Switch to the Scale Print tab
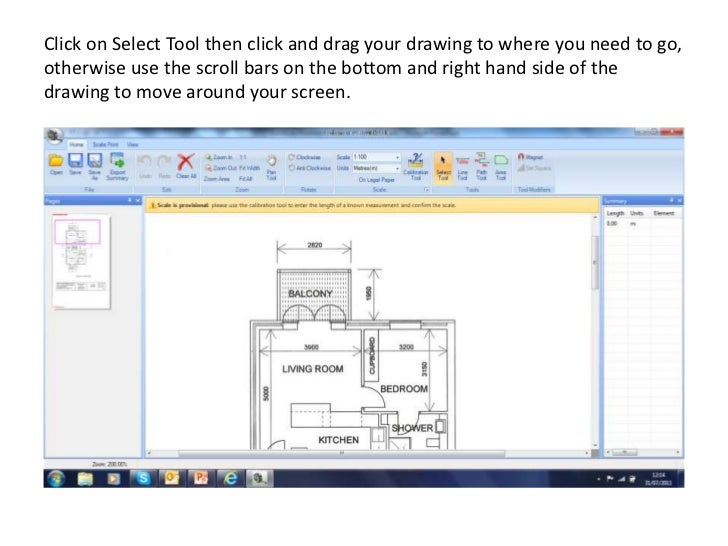728x546 pixels. (x=105, y=144)
